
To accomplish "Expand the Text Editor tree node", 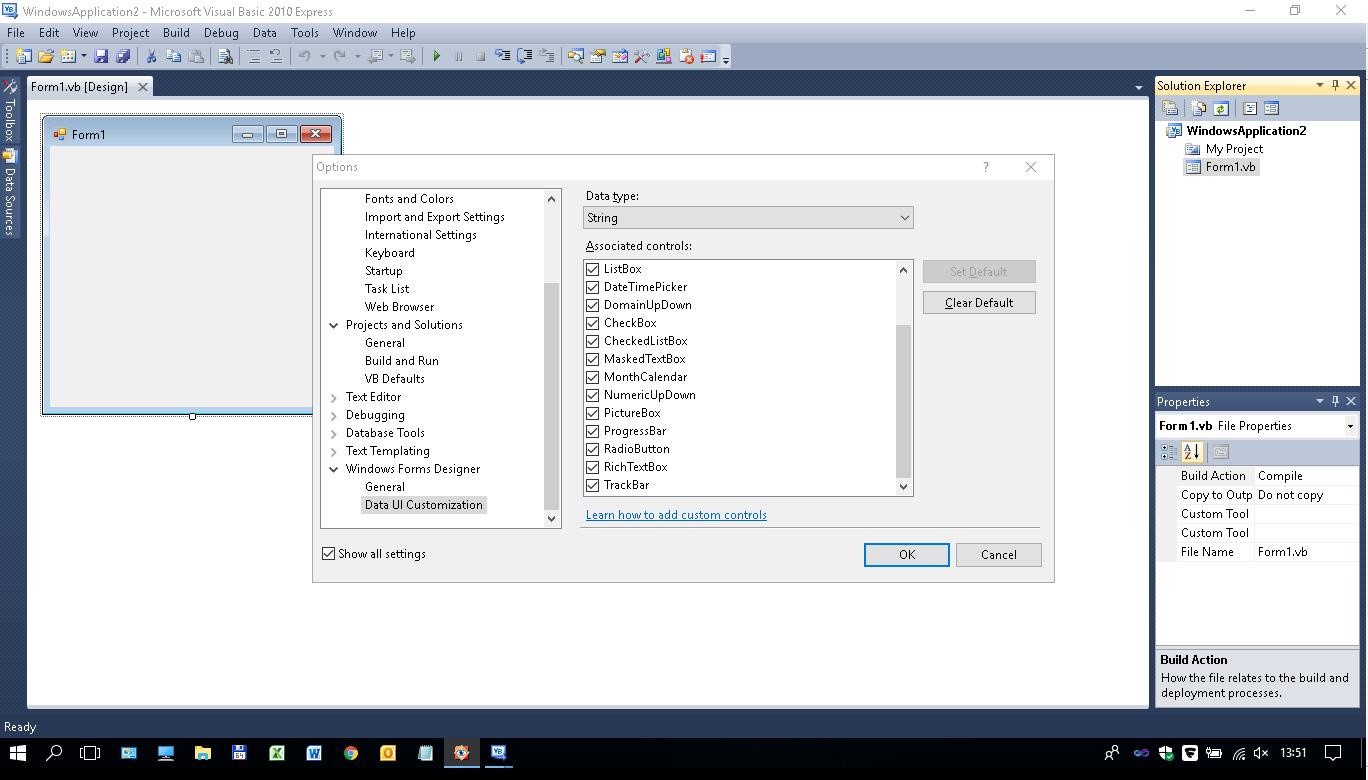I will point(334,397).
